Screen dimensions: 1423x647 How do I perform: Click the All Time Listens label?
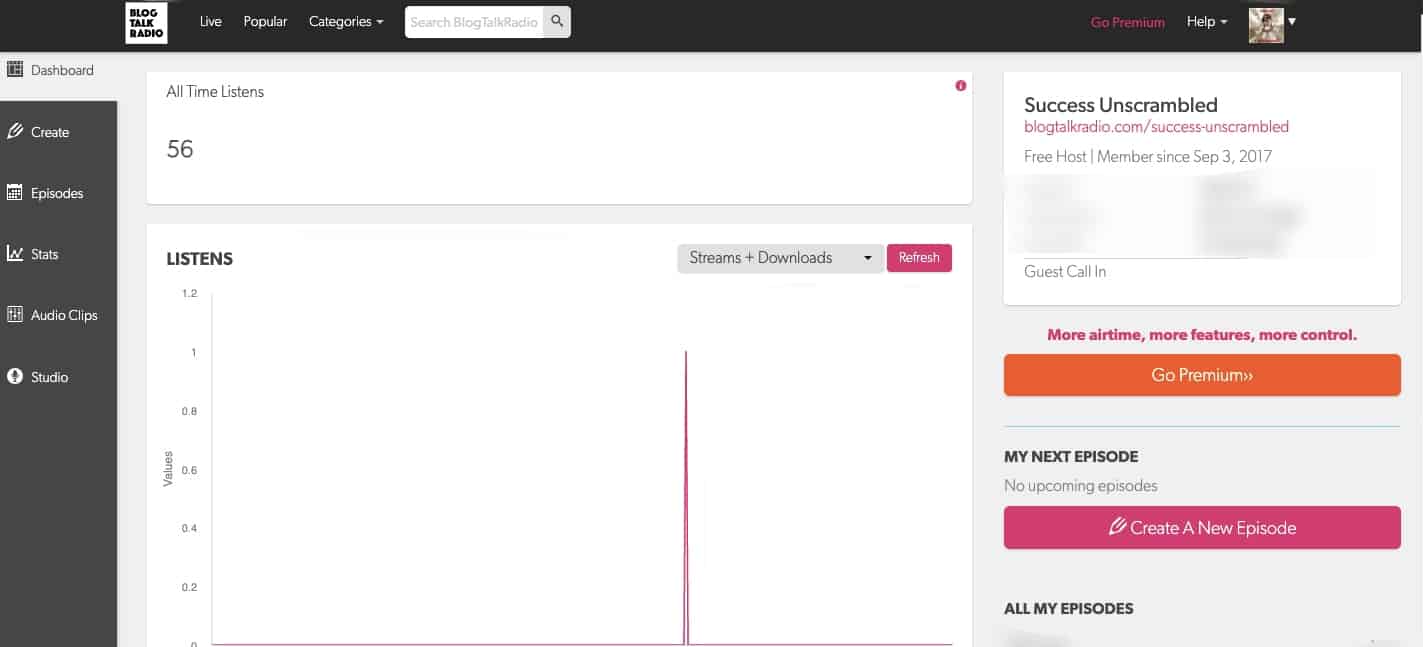click(x=215, y=91)
